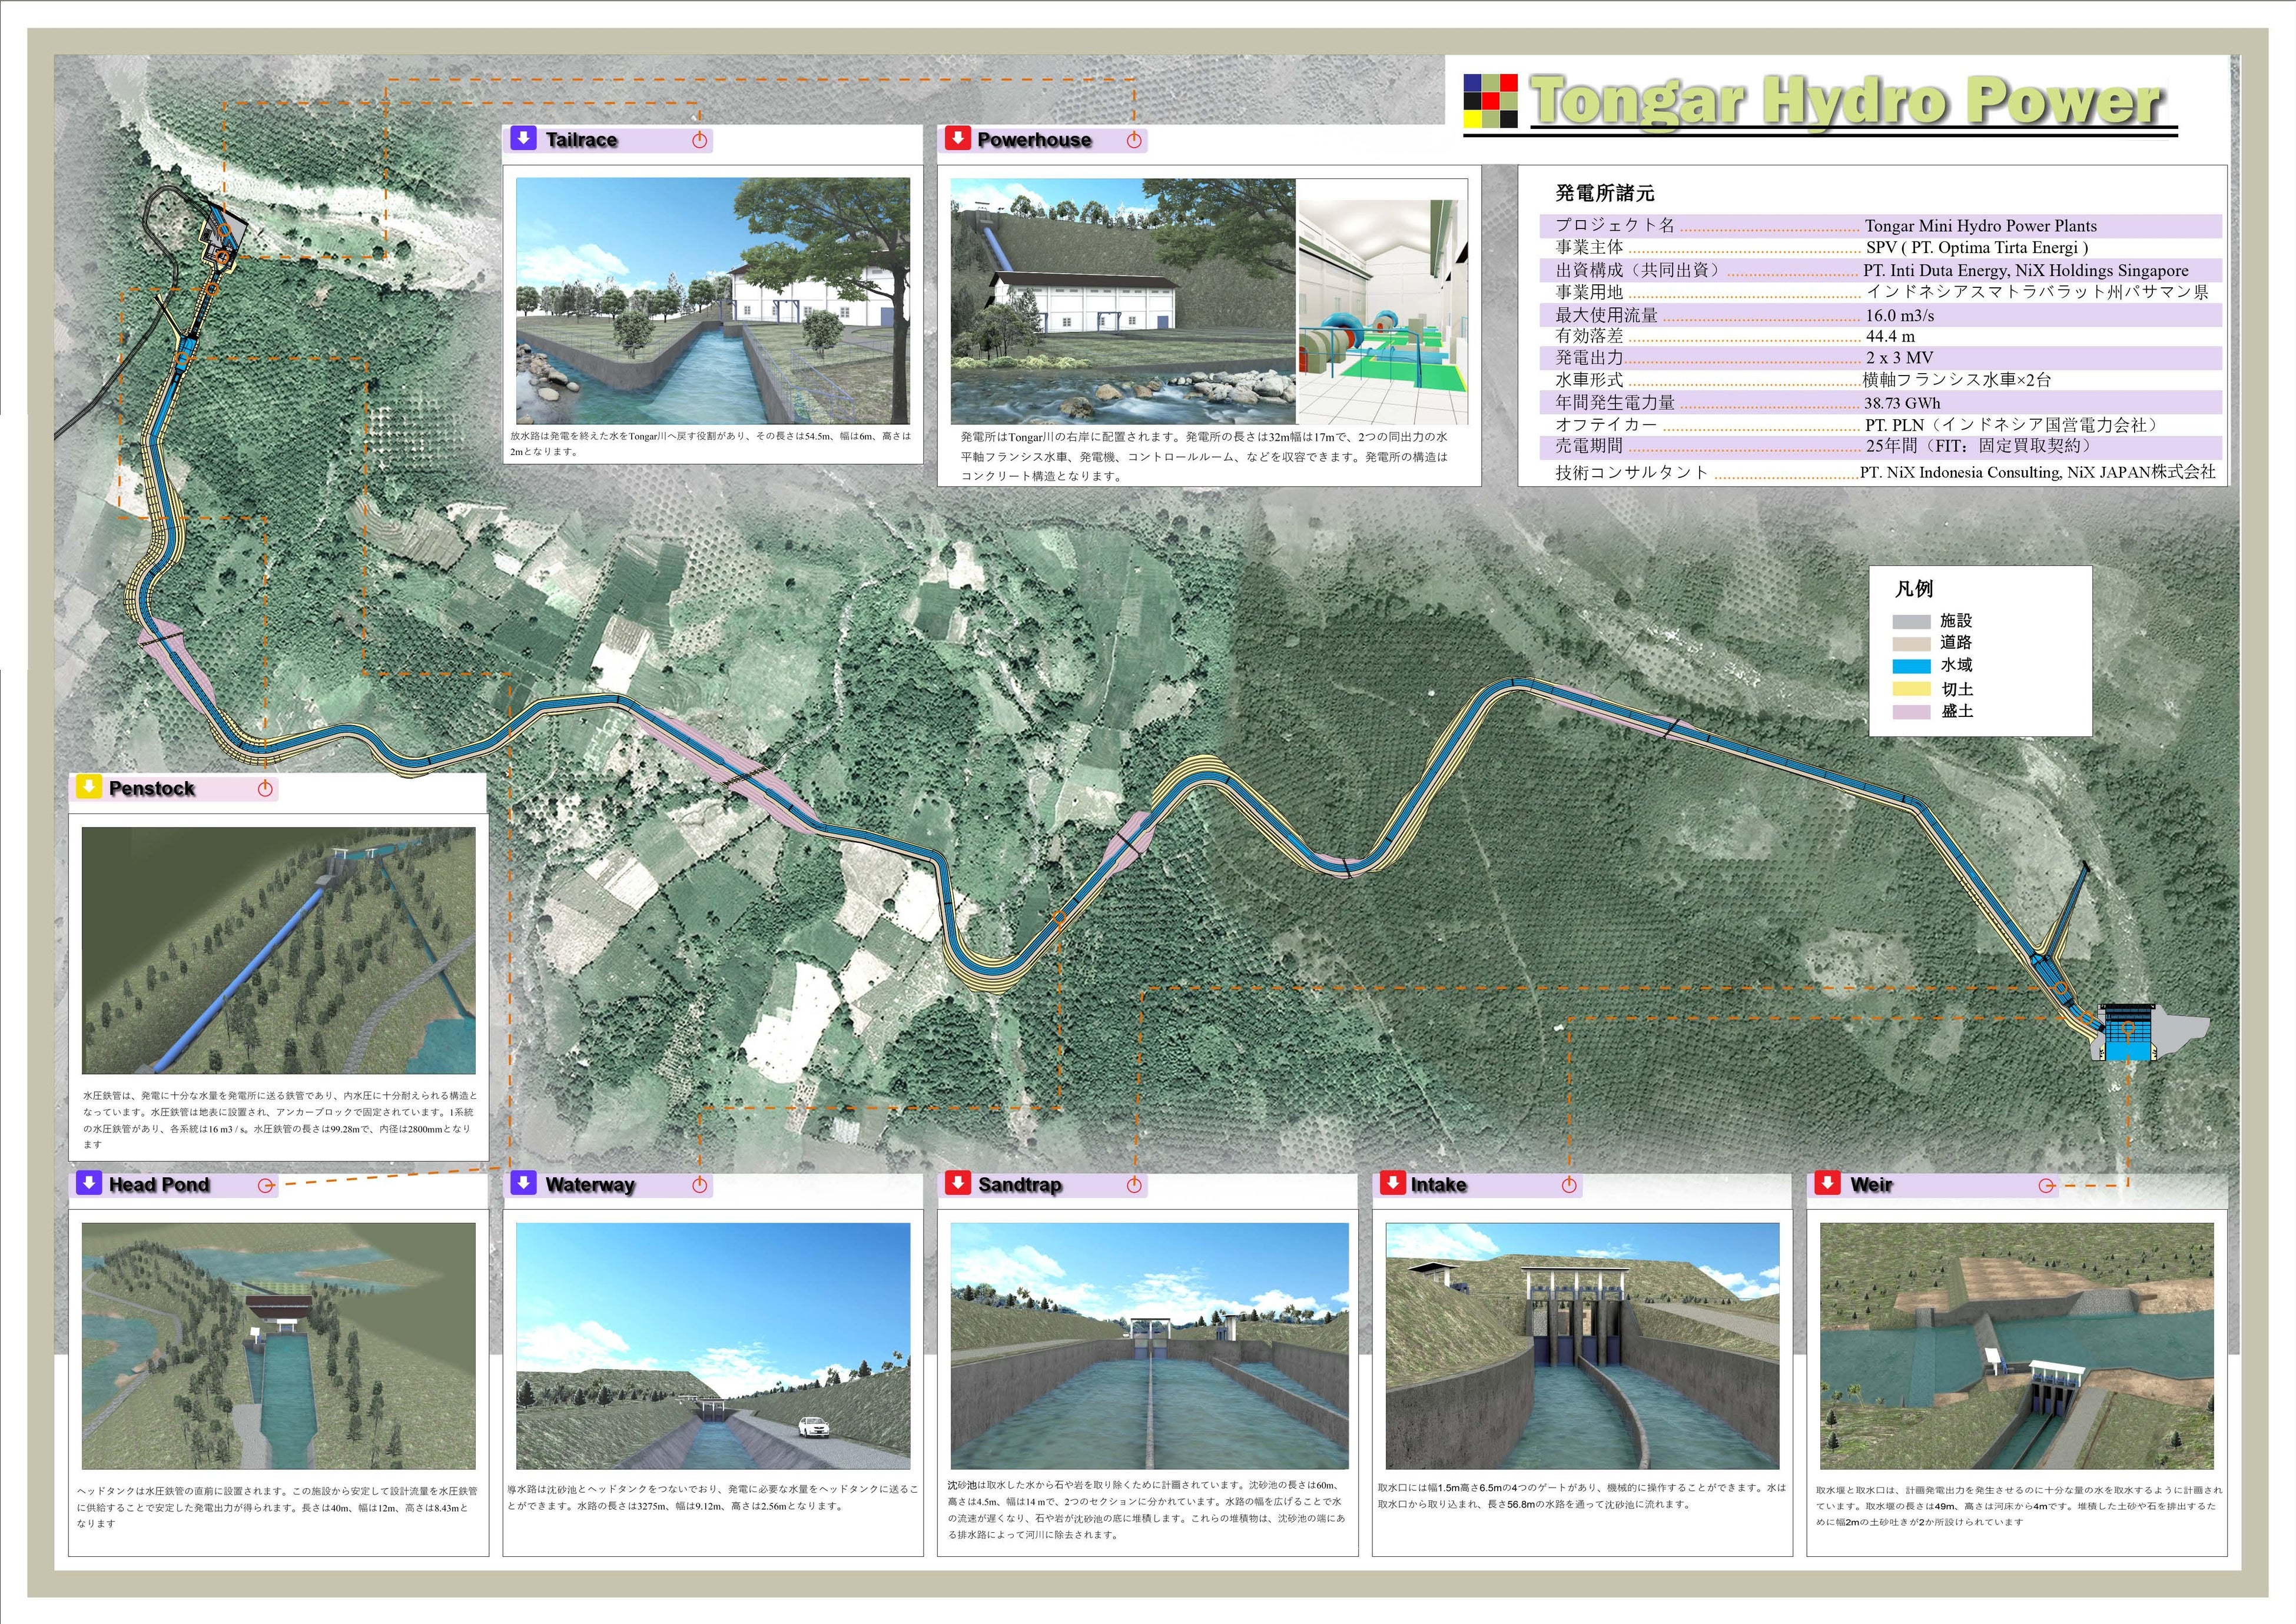2296x1624 pixels.
Task: Click the circular marker on the Sandtrap header
Action: (1134, 1185)
